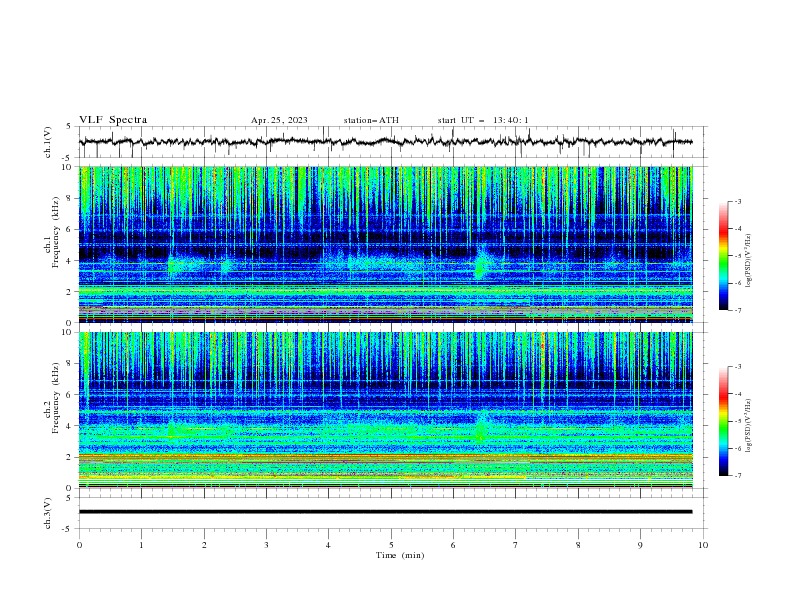Click time axis tick label '0'

[79, 545]
